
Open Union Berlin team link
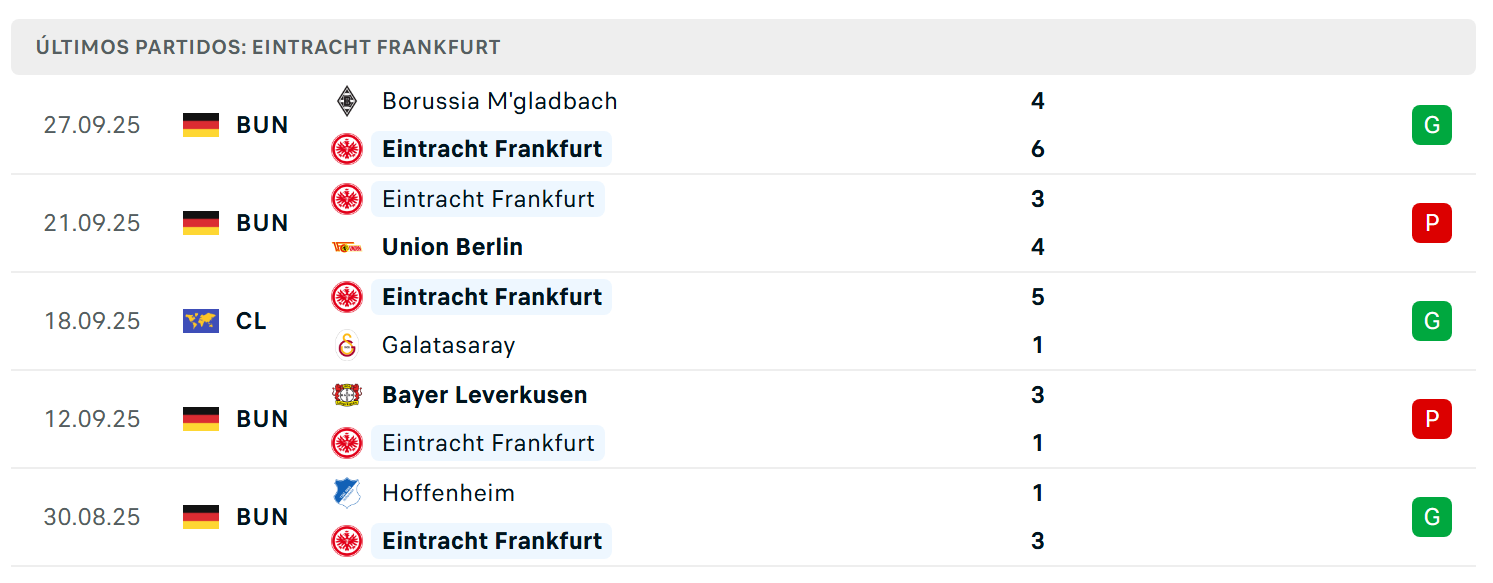pyautogui.click(x=452, y=247)
